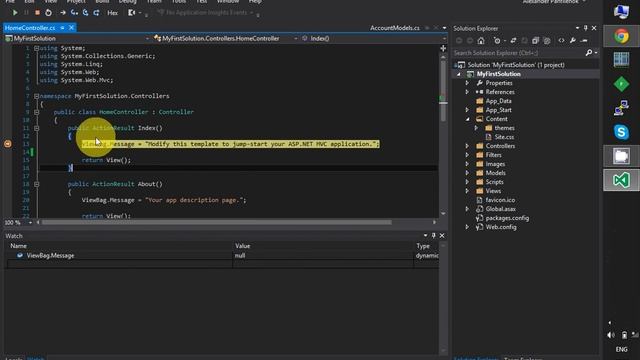Collapse the About() method outline toggle
The height and width of the screenshot is (360, 640).
pyautogui.click(x=36, y=184)
